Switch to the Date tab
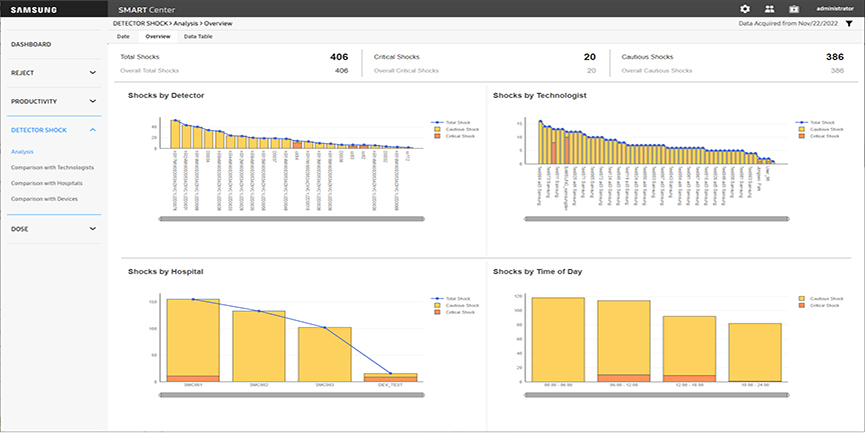 [x=123, y=36]
